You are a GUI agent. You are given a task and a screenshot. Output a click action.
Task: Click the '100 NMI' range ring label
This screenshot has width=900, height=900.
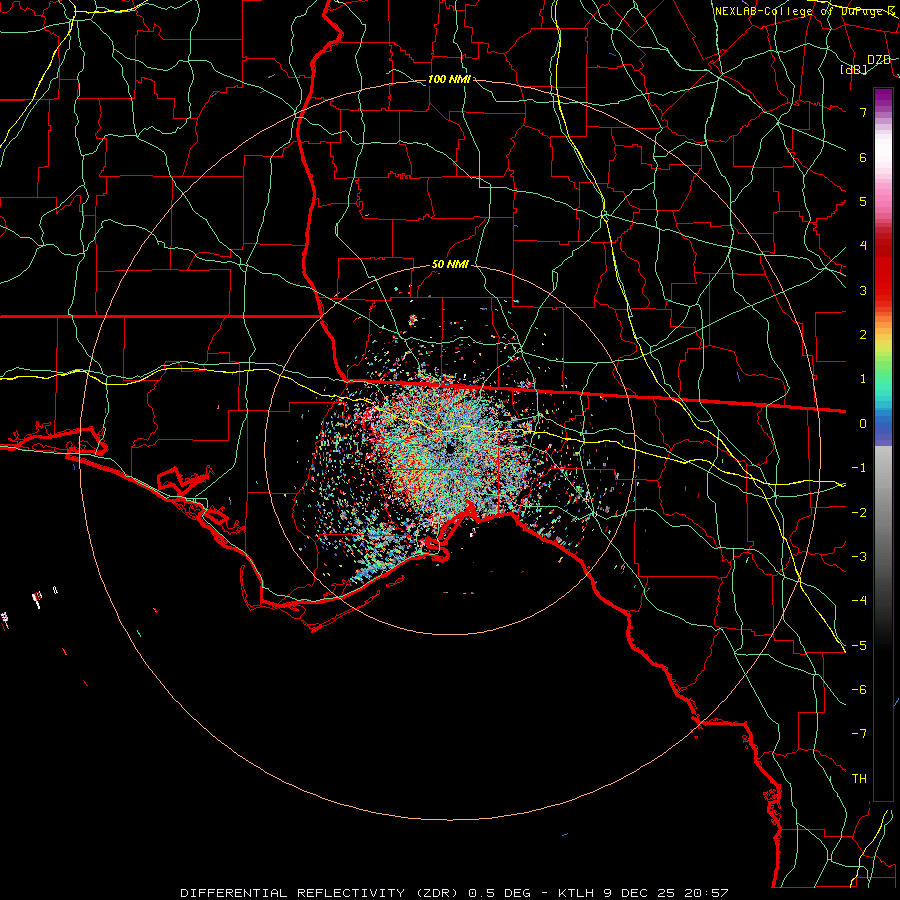(449, 79)
